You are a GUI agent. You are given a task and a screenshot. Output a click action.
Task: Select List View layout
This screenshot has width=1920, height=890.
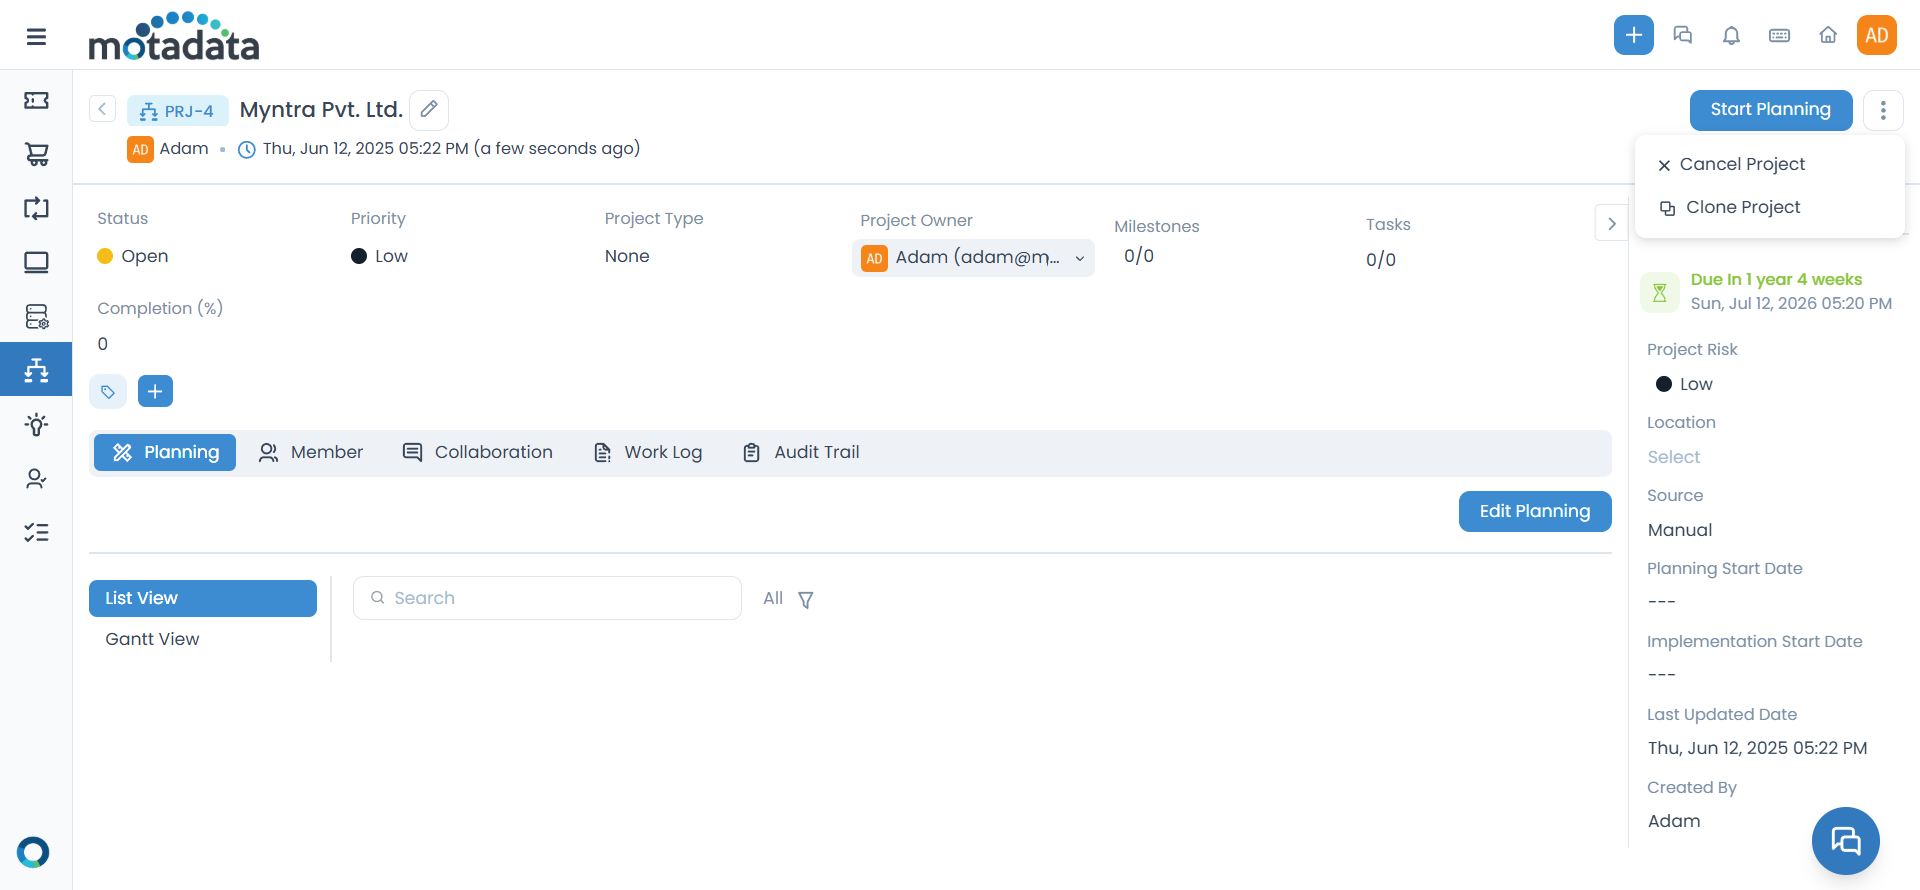coord(203,598)
